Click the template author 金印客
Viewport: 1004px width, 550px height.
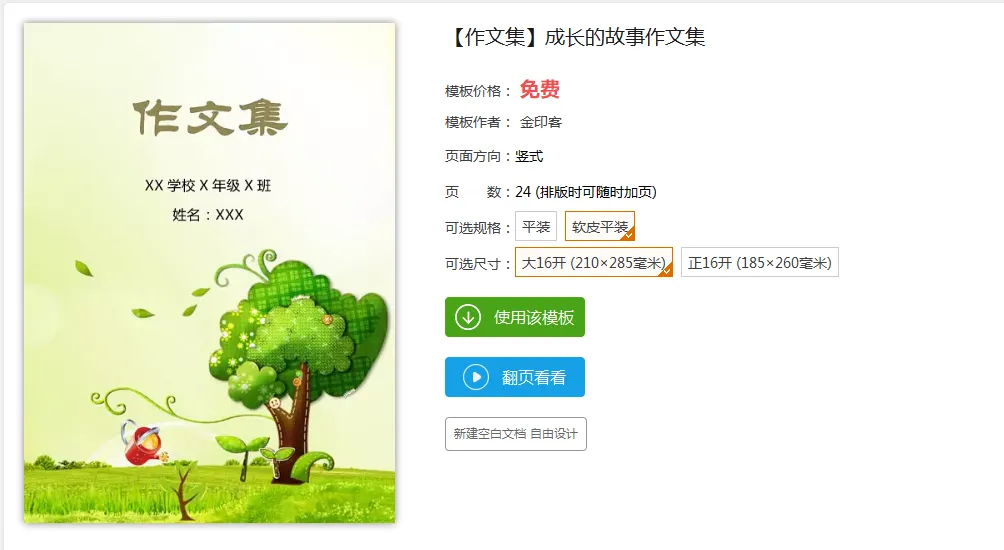coord(540,122)
